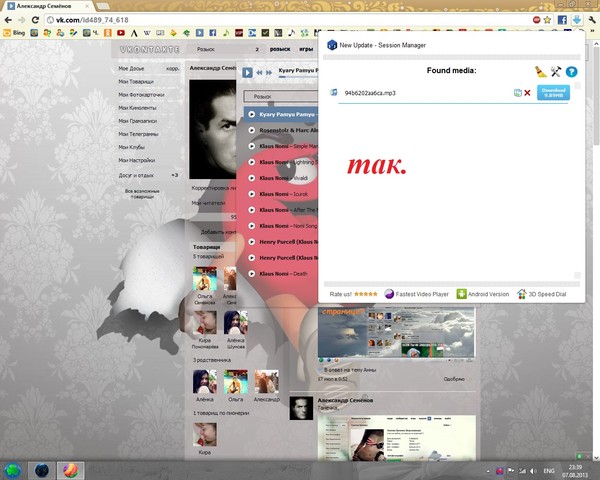Open New Update - Session Manager link

pos(382,45)
